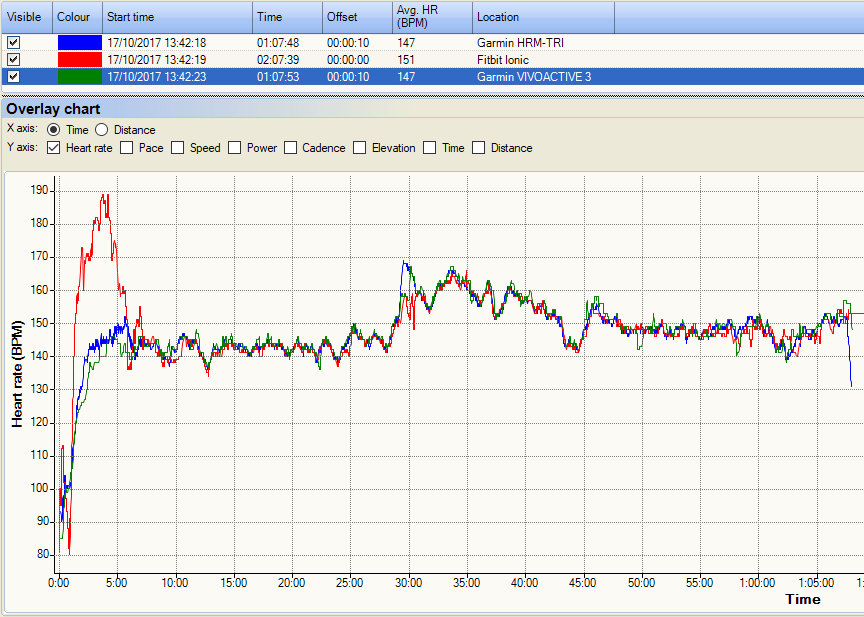Click the 150 label on heart rate axis

tap(40, 323)
